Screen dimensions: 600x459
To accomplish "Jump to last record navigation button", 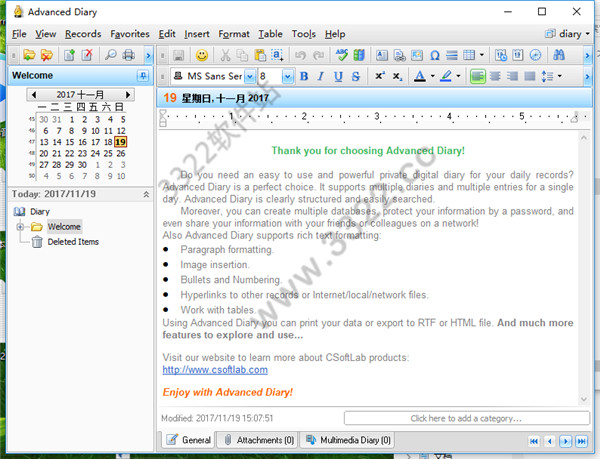I will pyautogui.click(x=582, y=441).
